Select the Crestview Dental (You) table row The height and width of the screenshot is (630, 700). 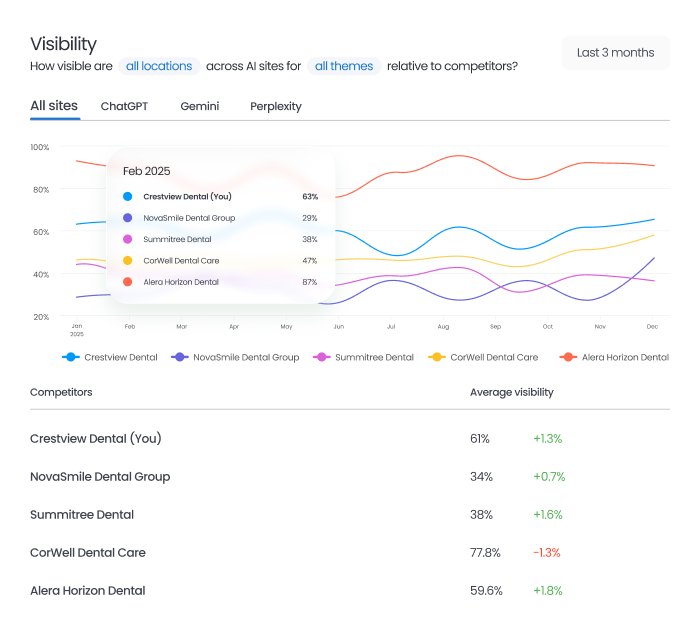[350, 438]
